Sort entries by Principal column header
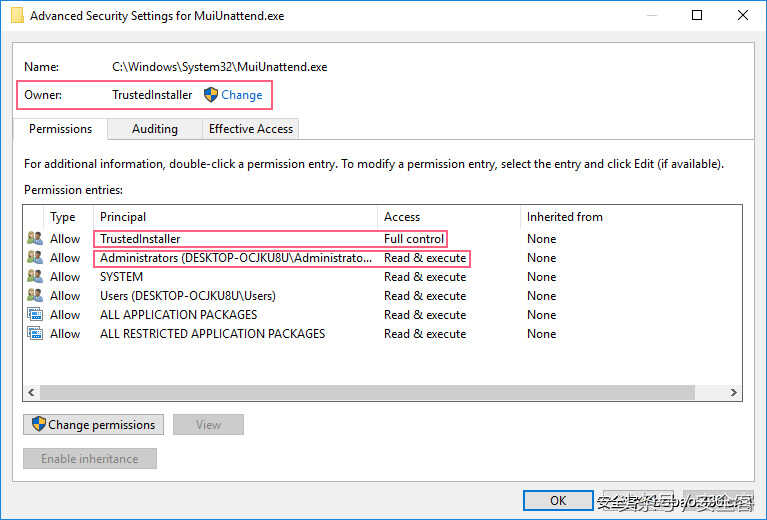This screenshot has height=520, width=767. [123, 217]
